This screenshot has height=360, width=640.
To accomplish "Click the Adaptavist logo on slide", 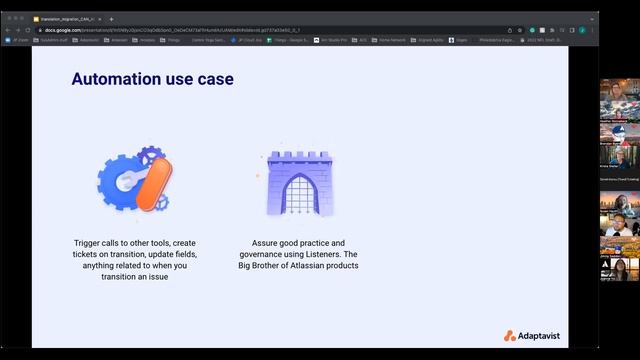I will coord(532,336).
